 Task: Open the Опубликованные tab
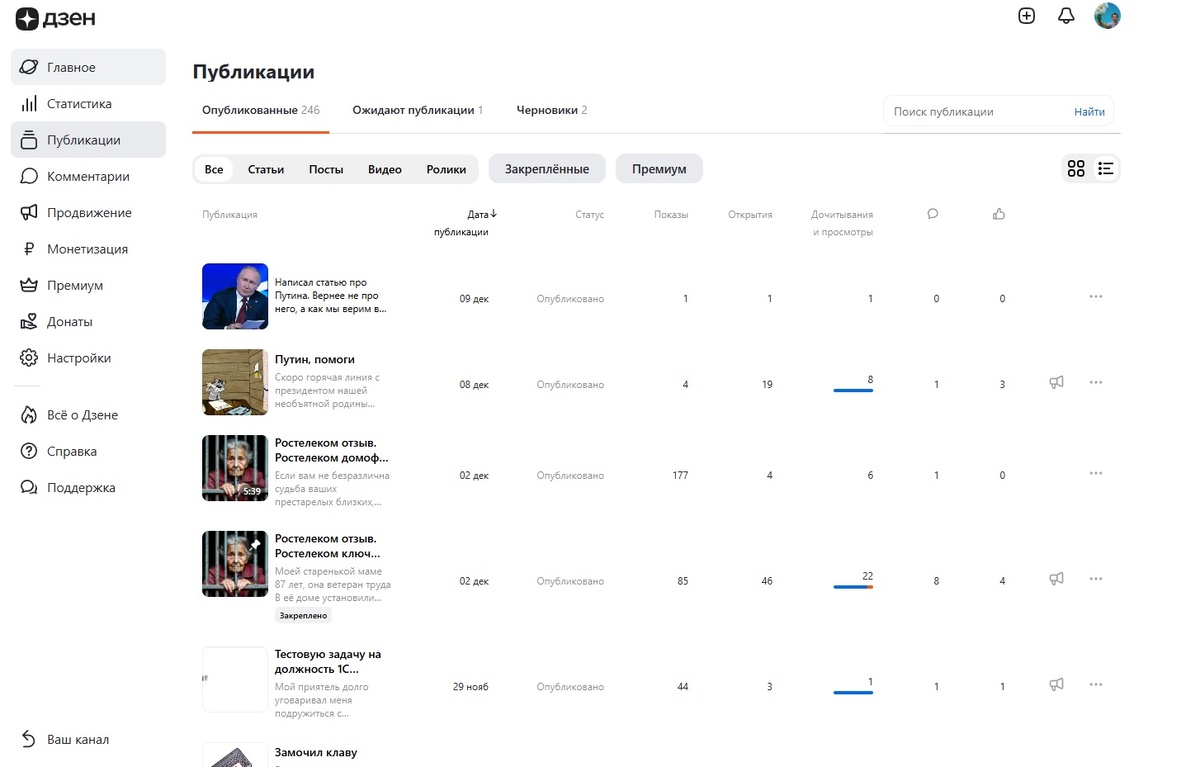[x=261, y=110]
